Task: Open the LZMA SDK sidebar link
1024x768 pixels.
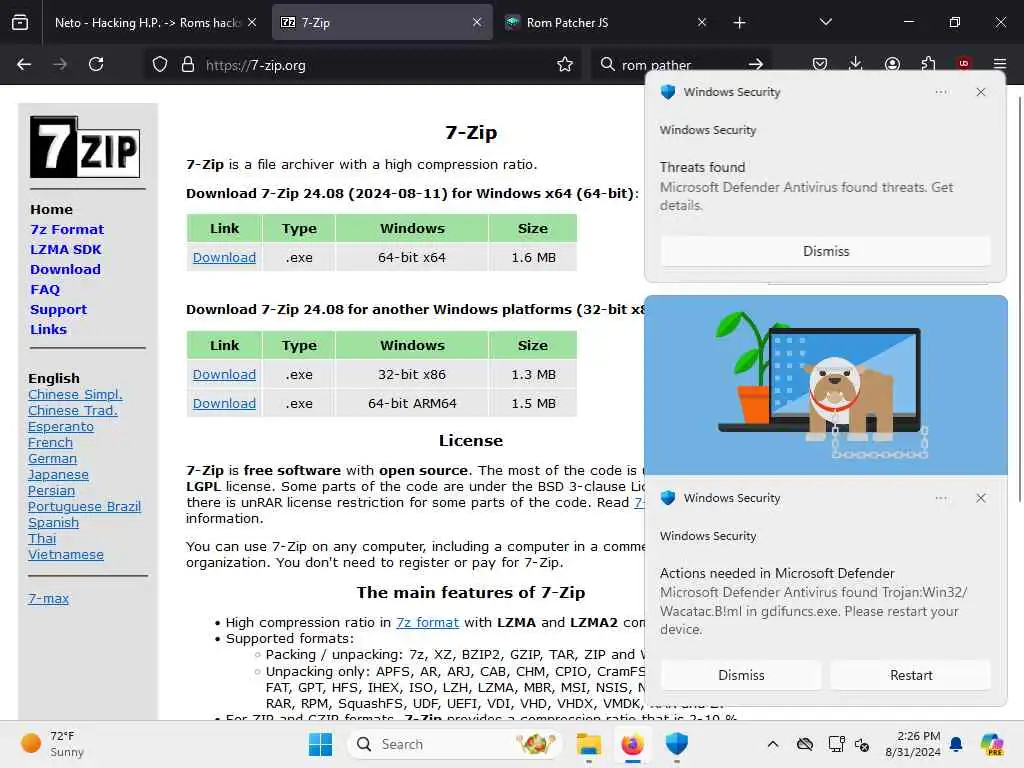Action: pos(66,249)
